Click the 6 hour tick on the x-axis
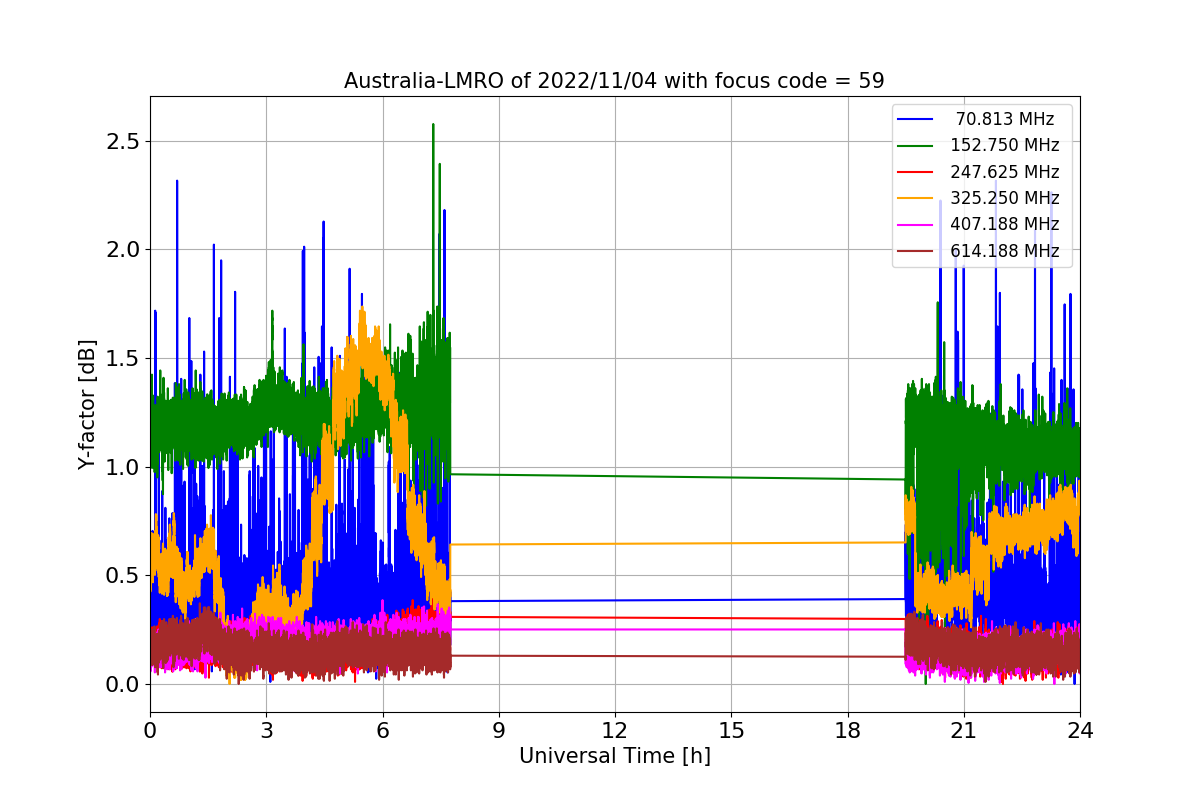This screenshot has width=1200, height=800. coord(382,731)
